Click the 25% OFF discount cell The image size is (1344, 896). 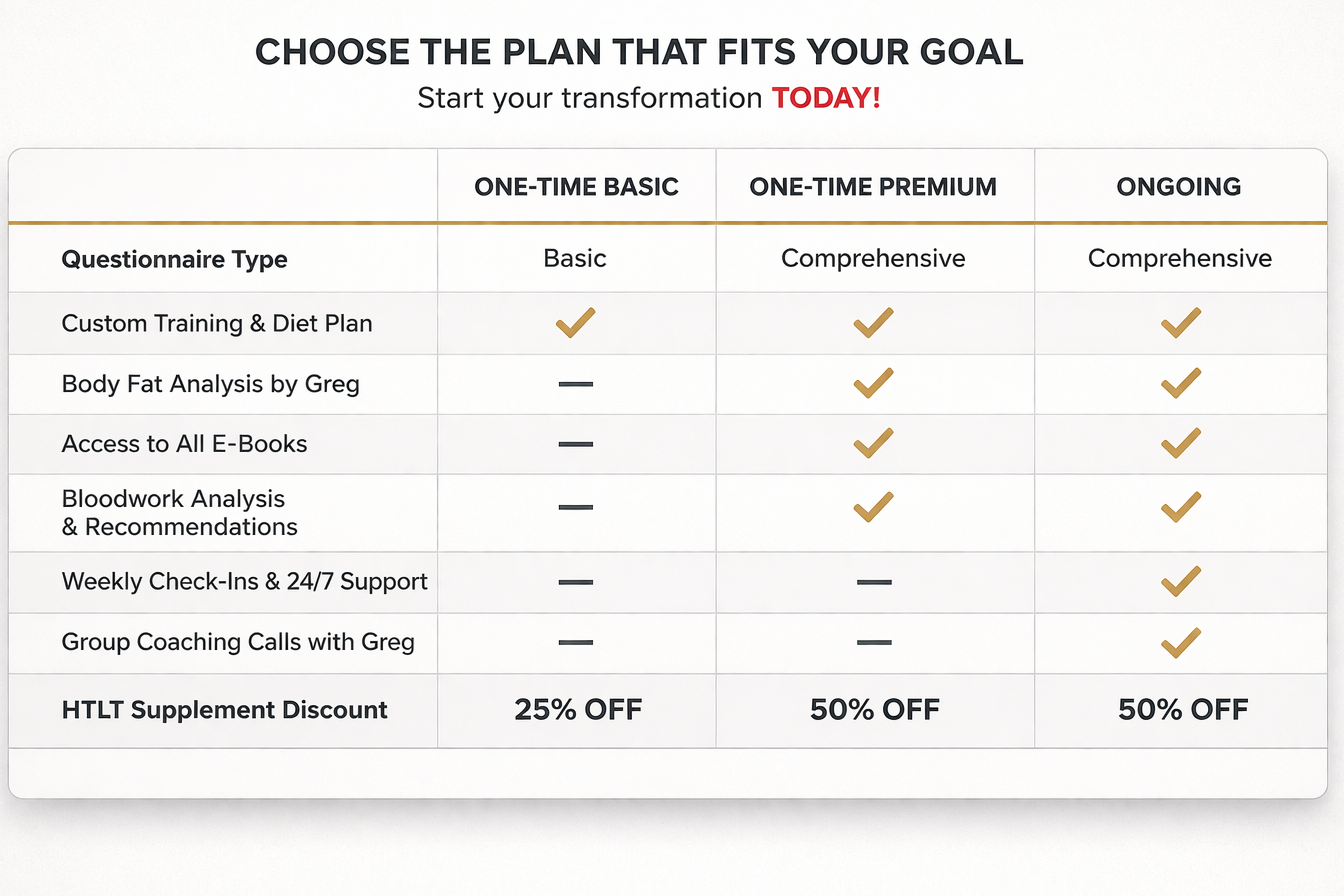pos(577,710)
